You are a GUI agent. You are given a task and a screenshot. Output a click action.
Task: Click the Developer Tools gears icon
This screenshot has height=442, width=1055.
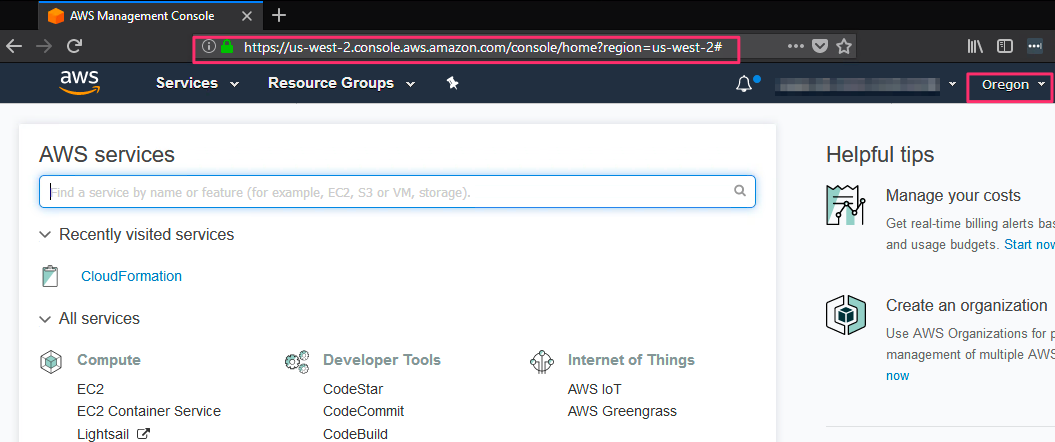click(x=297, y=361)
